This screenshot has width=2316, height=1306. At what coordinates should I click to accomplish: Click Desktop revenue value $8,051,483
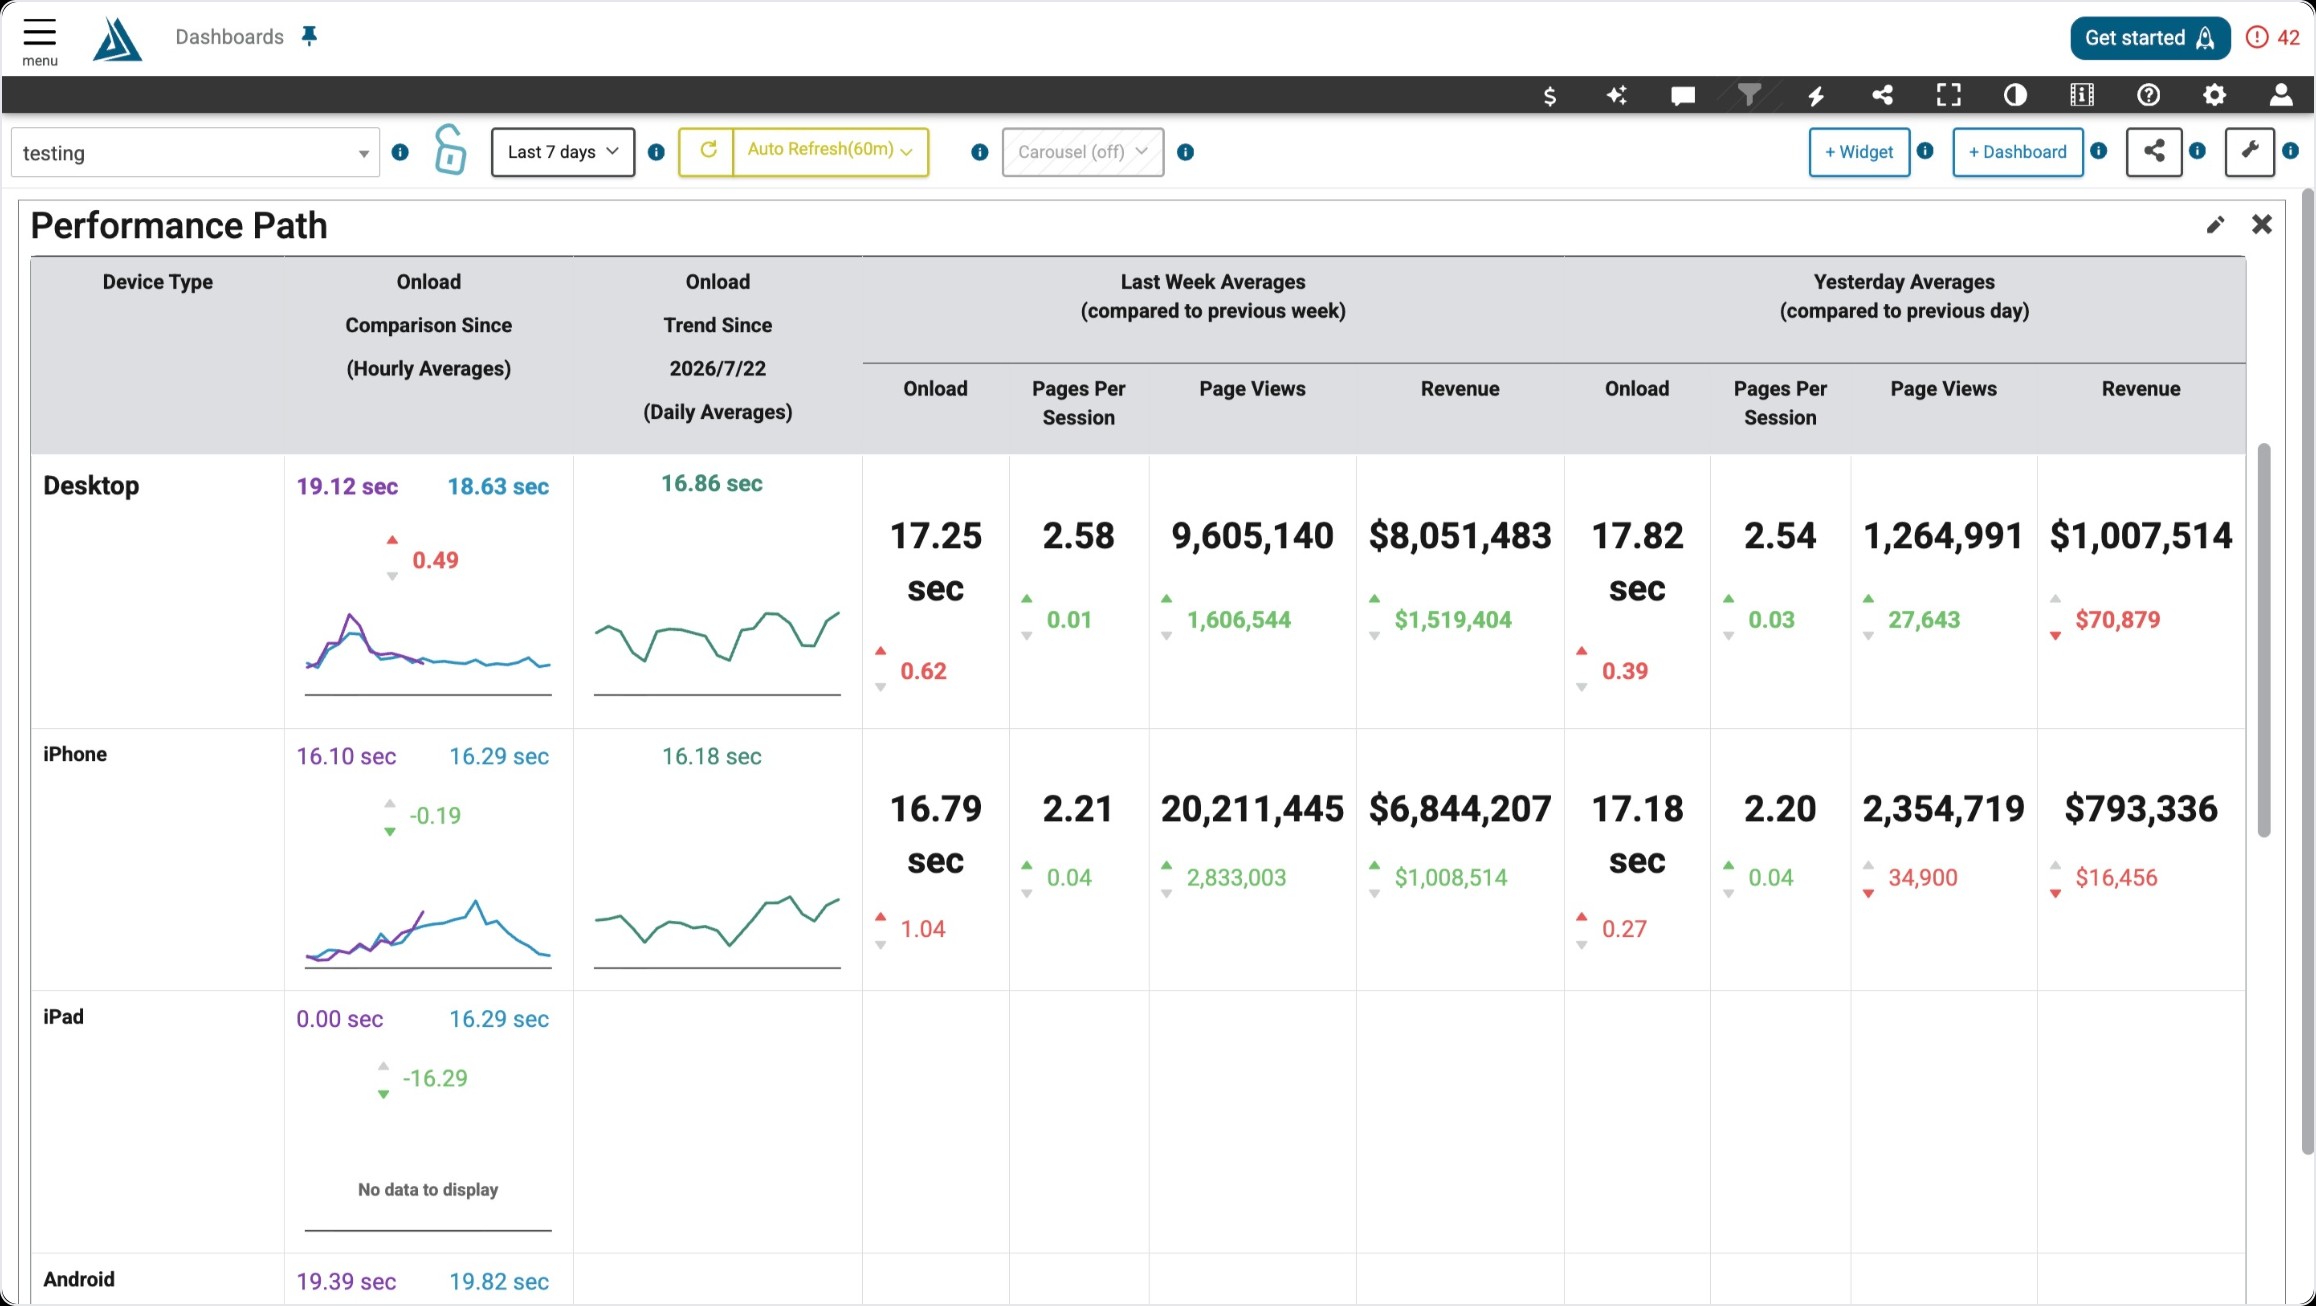1460,536
